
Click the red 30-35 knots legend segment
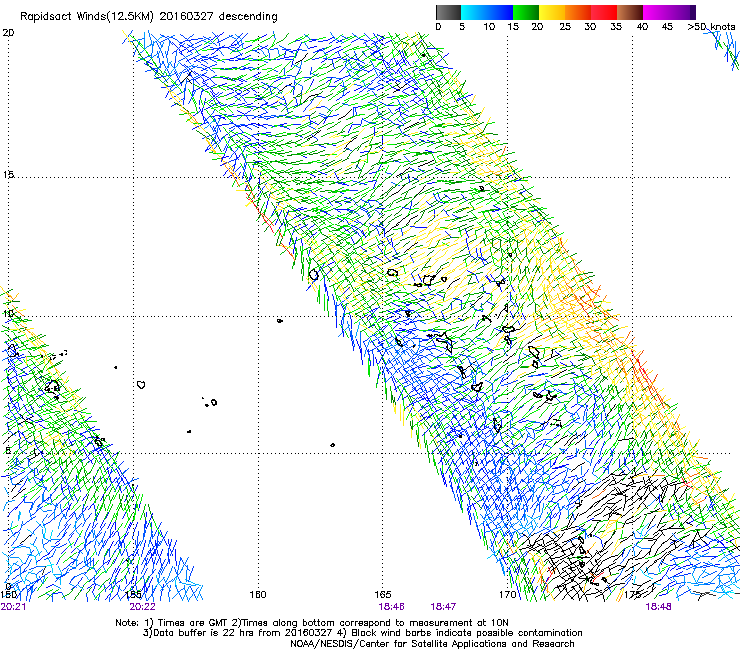604,12
